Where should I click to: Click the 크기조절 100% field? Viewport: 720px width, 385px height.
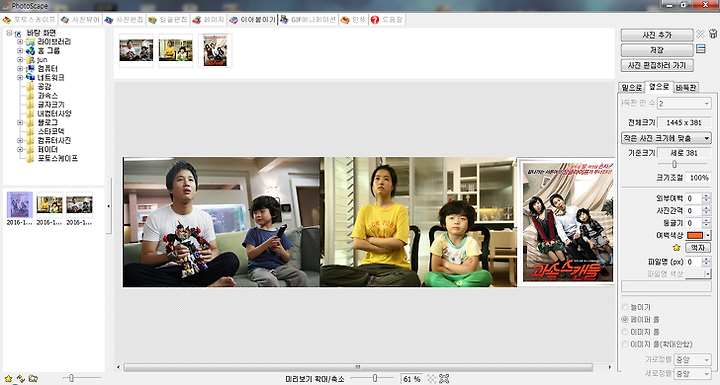[699, 177]
